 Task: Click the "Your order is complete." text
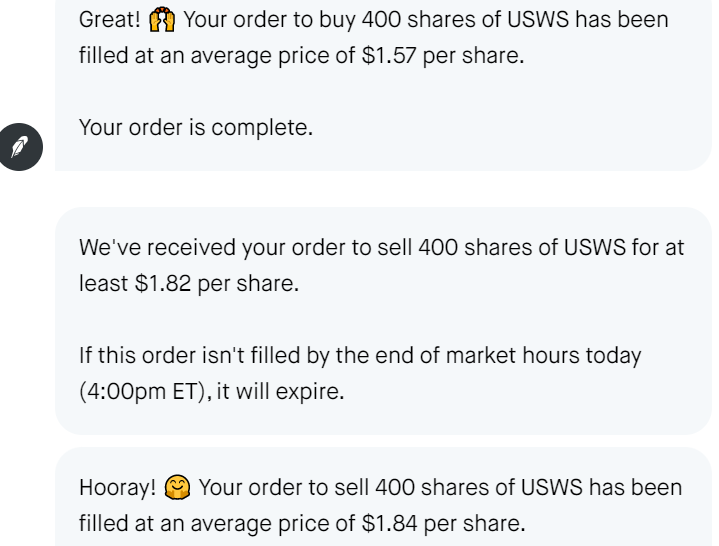[196, 128]
